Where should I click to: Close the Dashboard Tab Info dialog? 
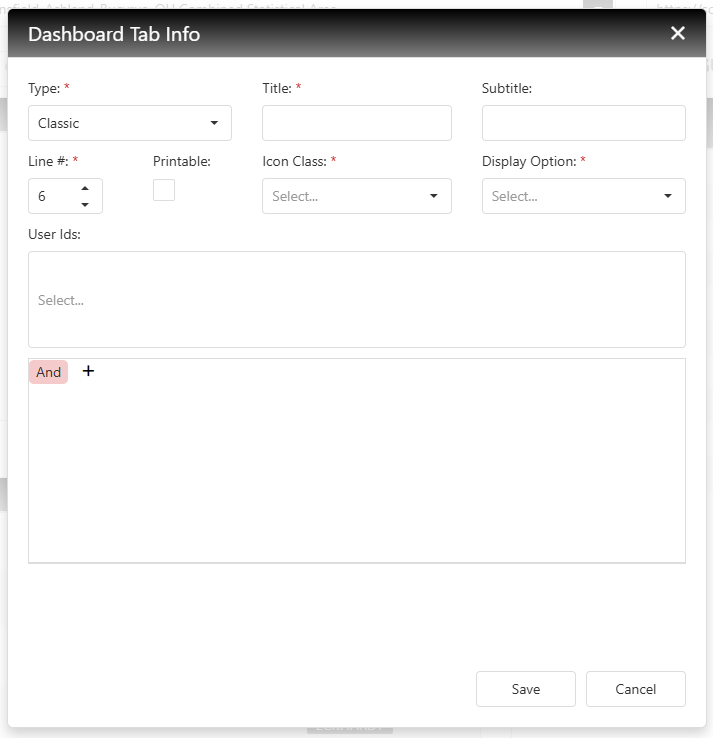[677, 33]
